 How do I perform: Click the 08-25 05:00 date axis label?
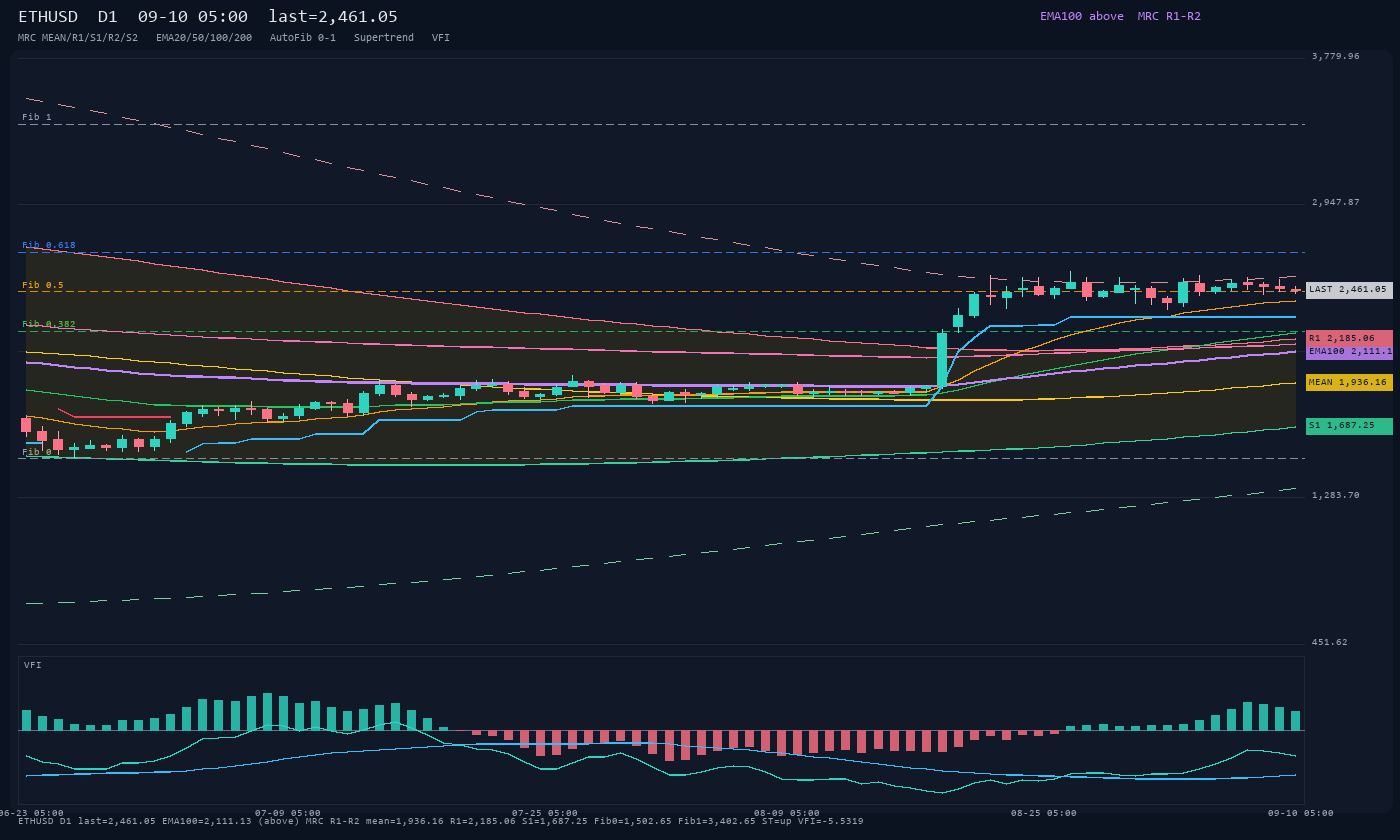(x=1044, y=813)
